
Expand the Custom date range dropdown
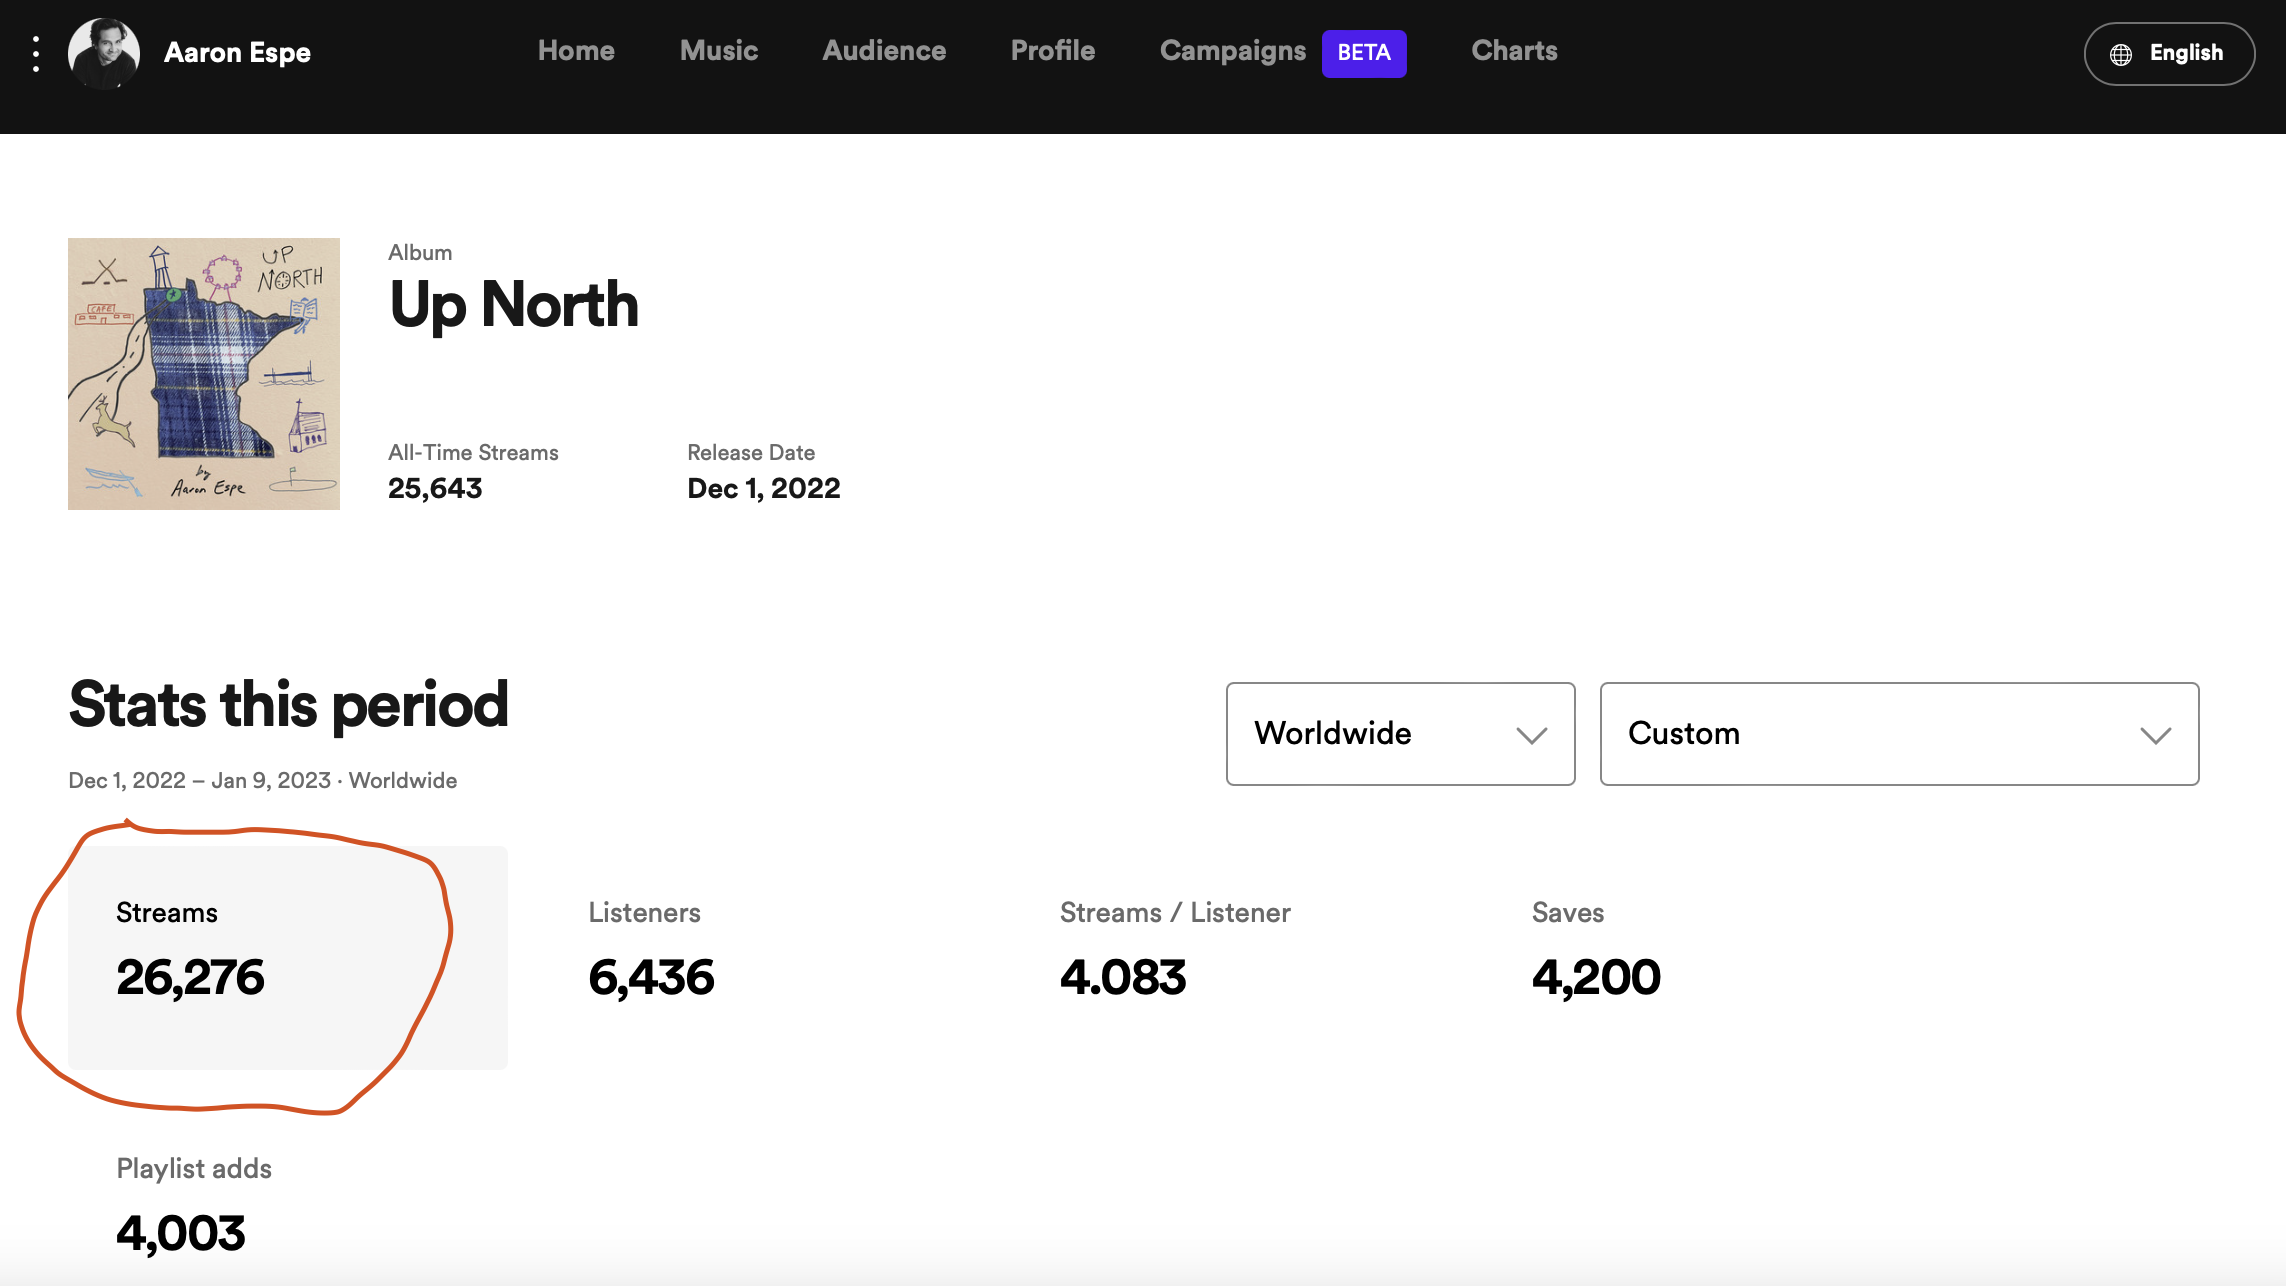pyautogui.click(x=1899, y=734)
